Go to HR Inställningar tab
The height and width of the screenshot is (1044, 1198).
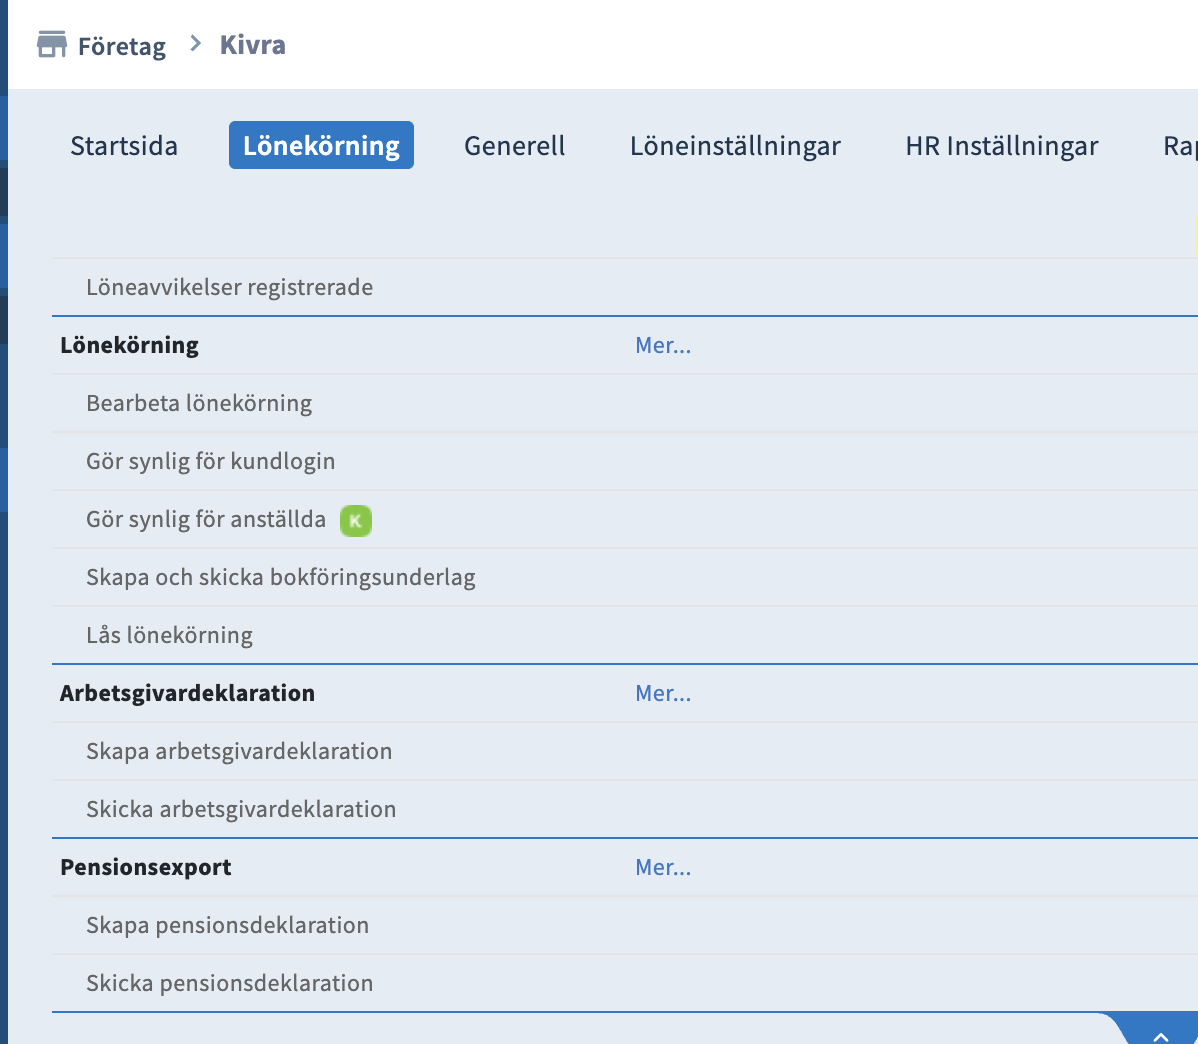point(1001,146)
